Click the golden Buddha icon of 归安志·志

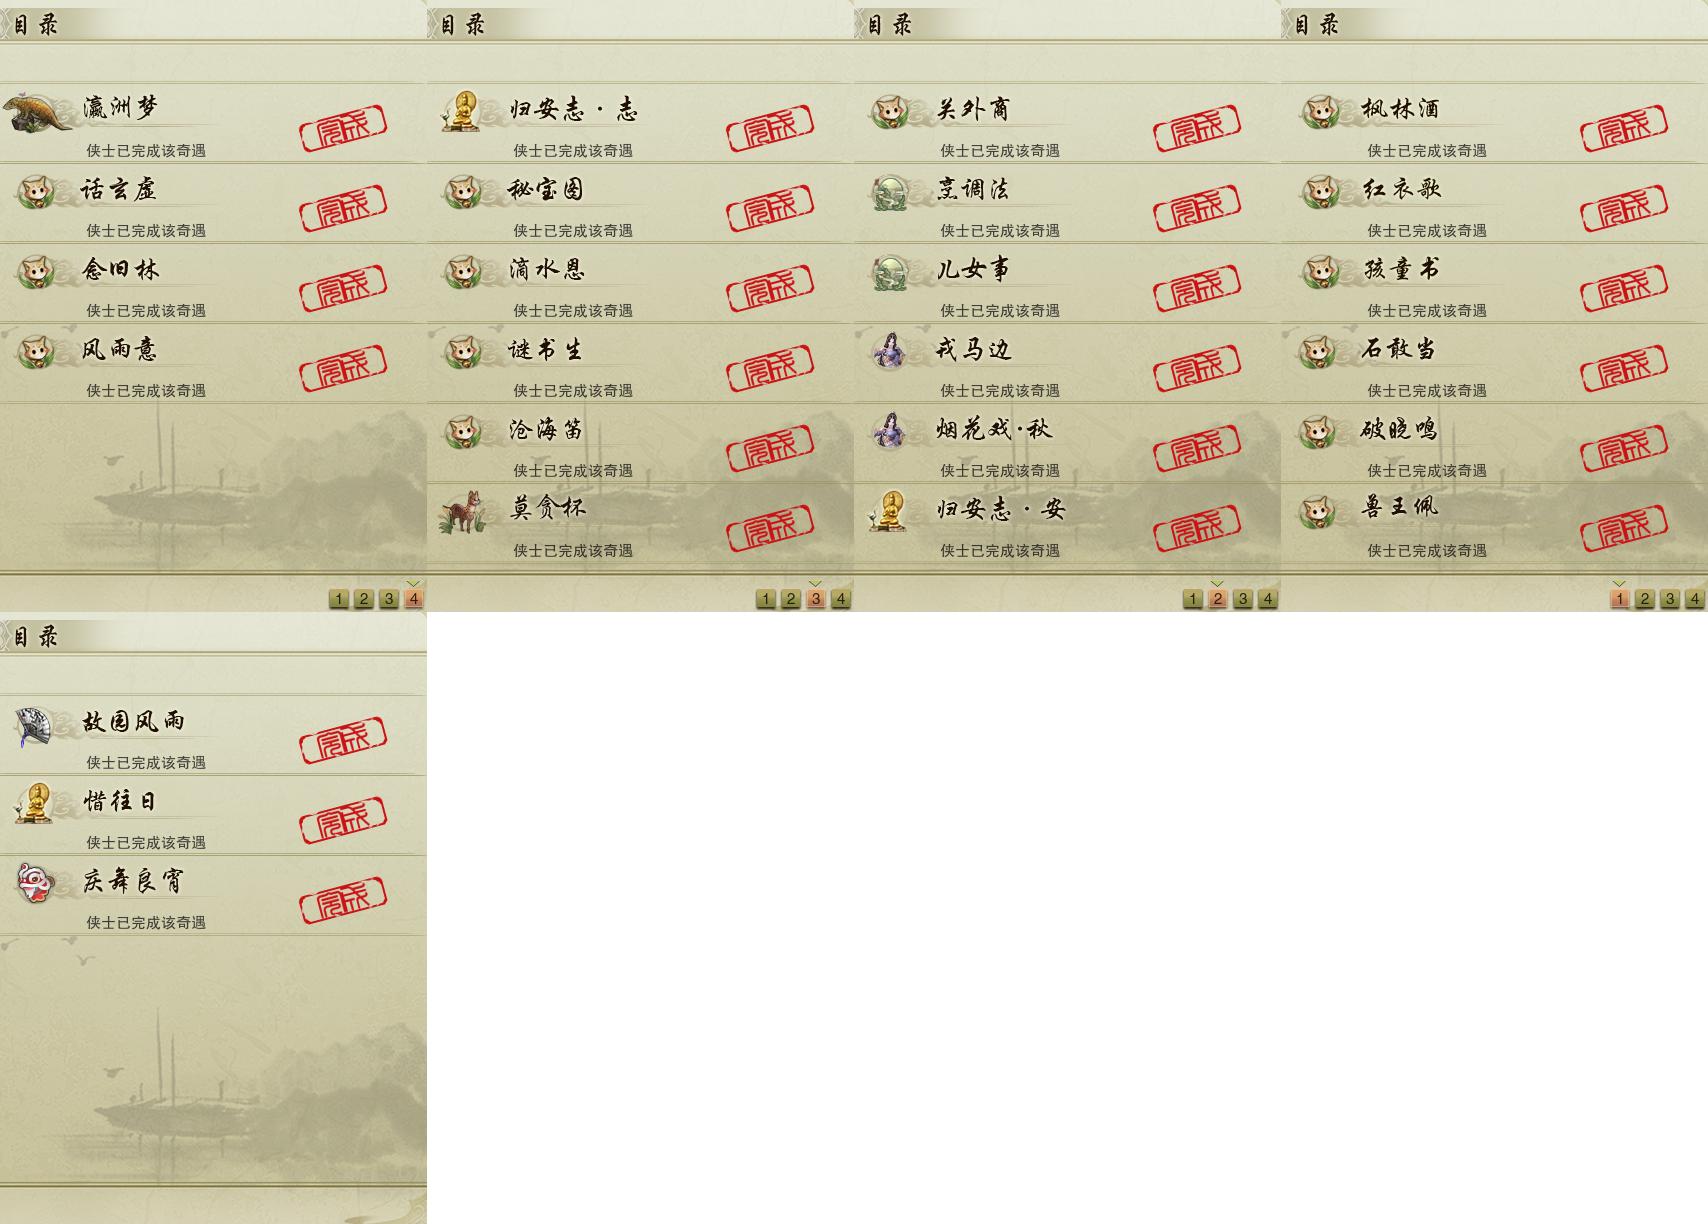point(462,111)
